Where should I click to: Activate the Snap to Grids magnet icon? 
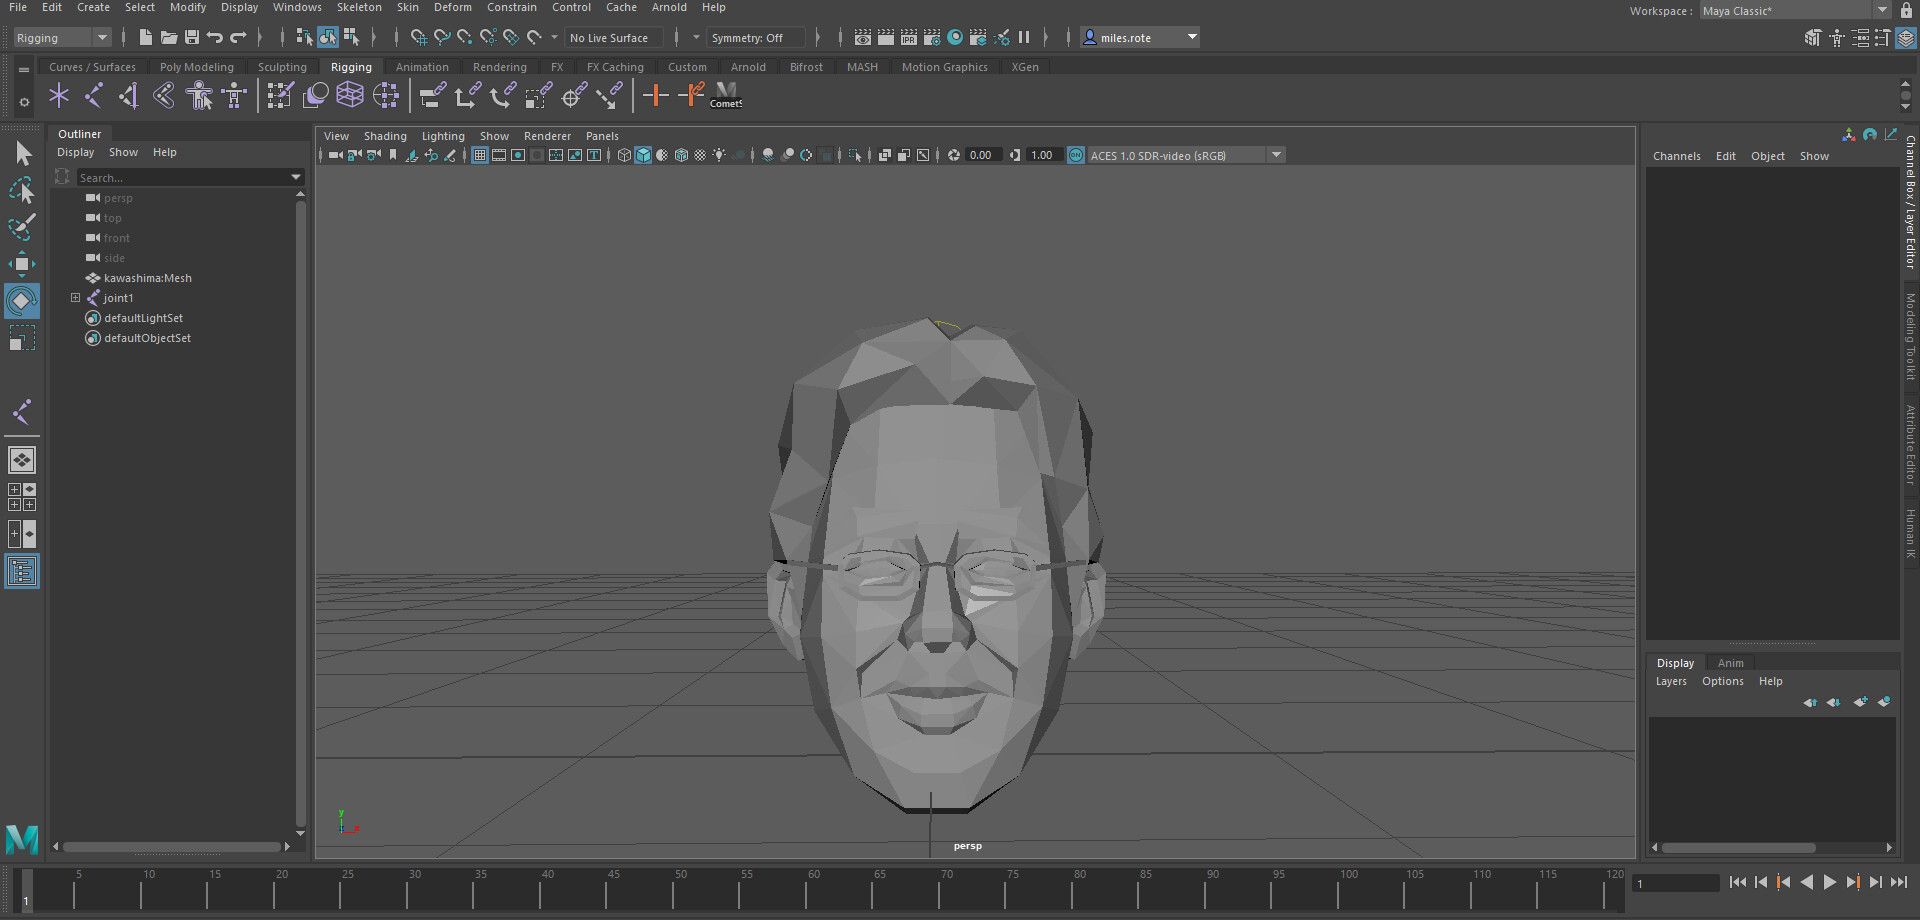[x=417, y=37]
